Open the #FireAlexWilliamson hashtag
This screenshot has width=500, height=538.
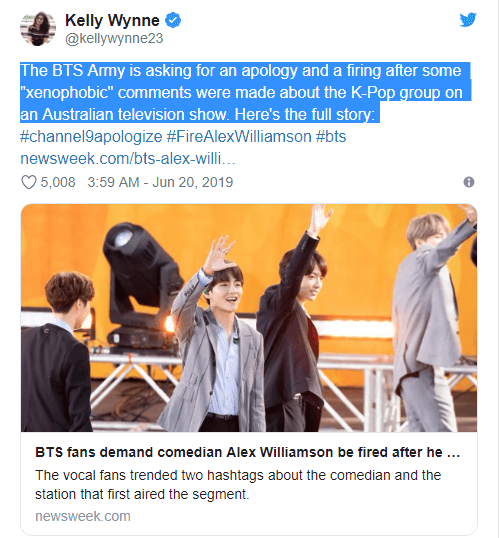tap(239, 137)
